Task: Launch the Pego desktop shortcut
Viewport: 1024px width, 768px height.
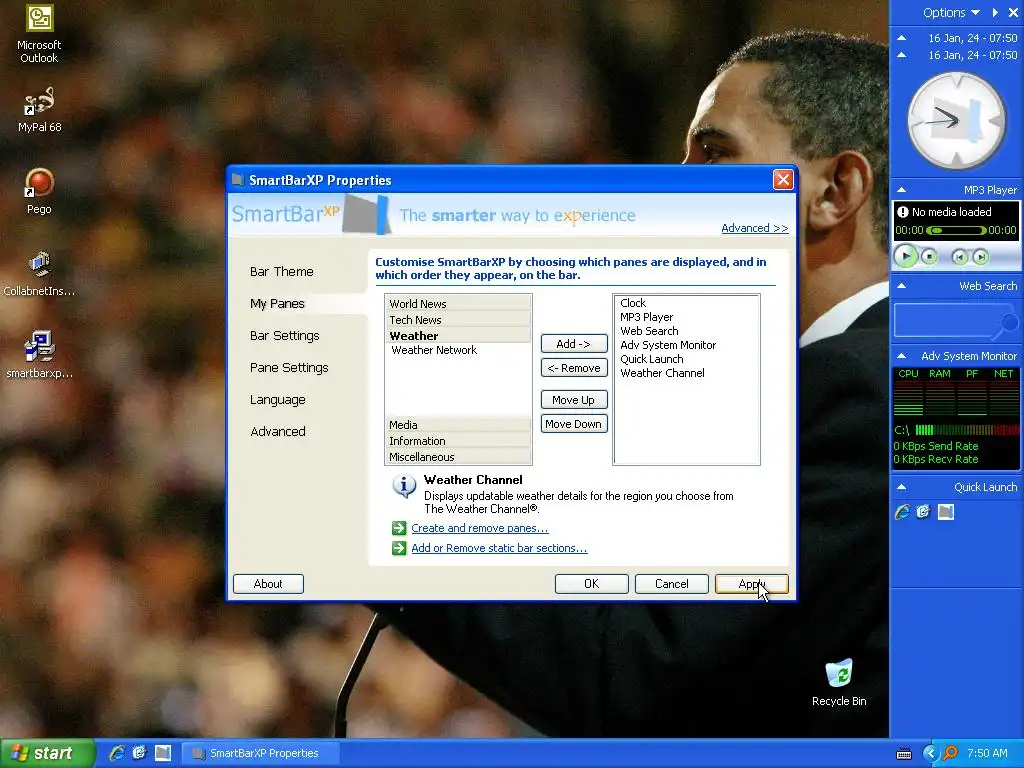Action: (x=39, y=191)
